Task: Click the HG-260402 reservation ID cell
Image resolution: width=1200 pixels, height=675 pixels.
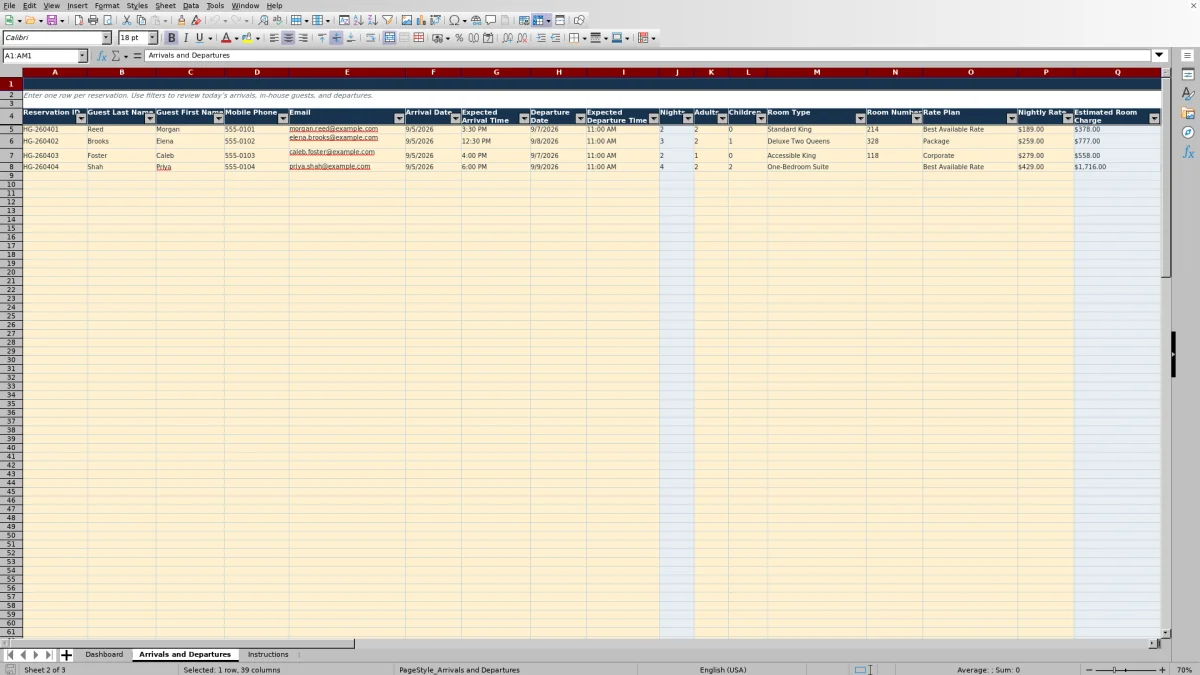Action: (55, 141)
